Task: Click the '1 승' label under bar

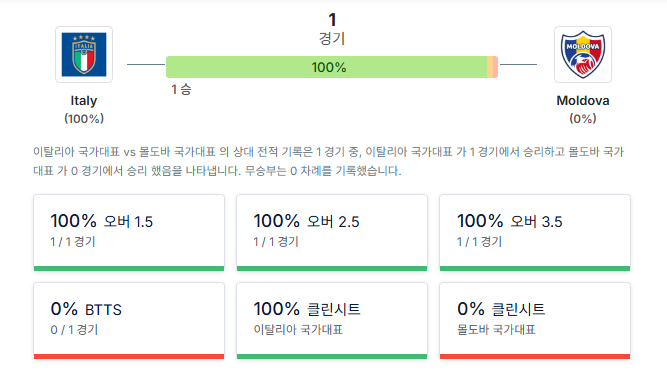Action: (x=181, y=89)
